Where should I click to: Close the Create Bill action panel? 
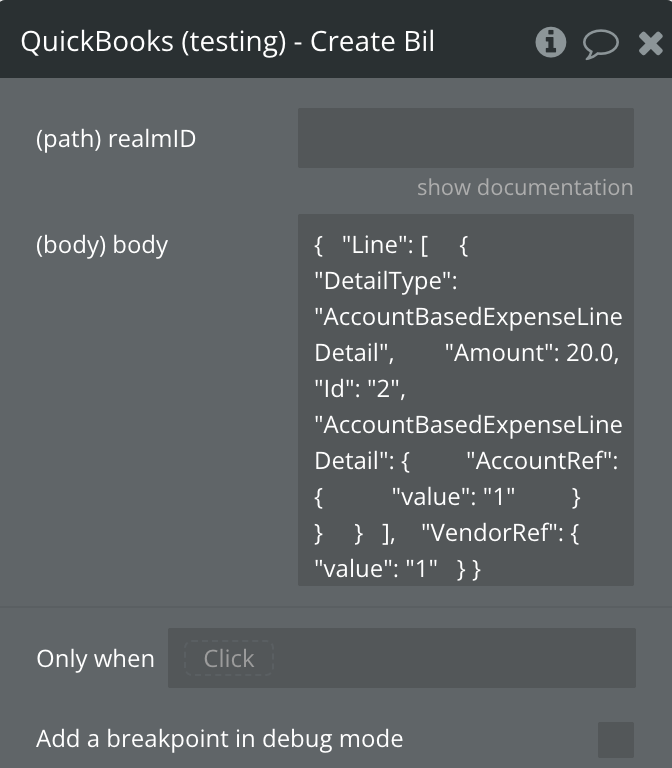pos(650,42)
